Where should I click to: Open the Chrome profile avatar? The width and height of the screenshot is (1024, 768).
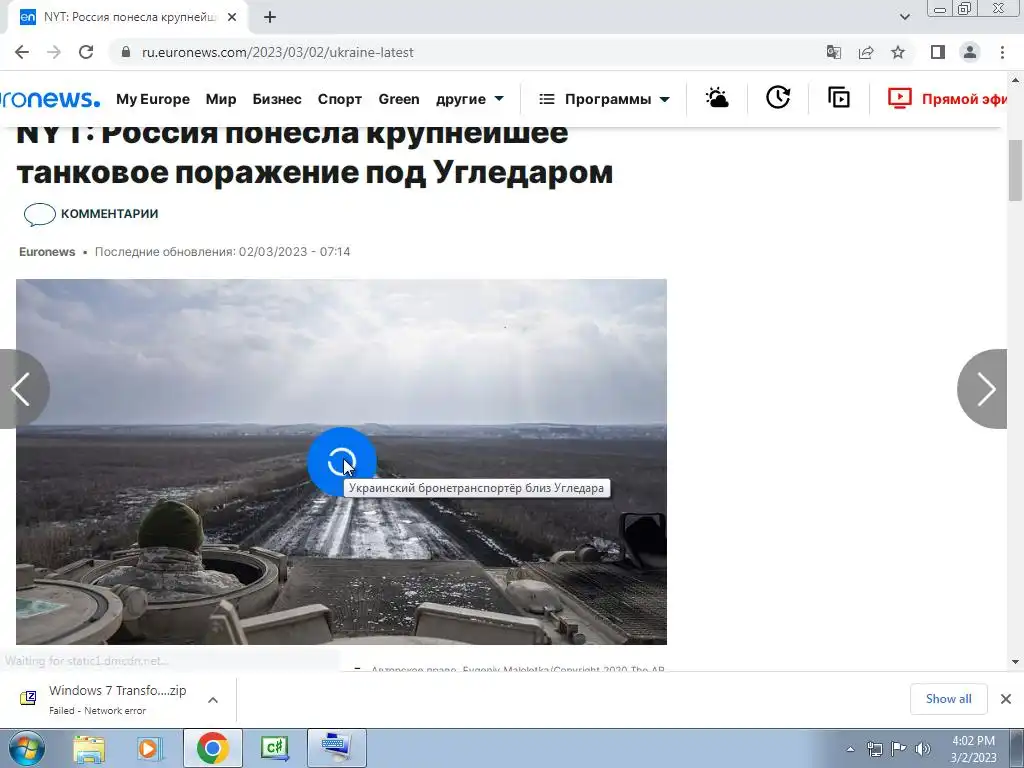tap(970, 52)
